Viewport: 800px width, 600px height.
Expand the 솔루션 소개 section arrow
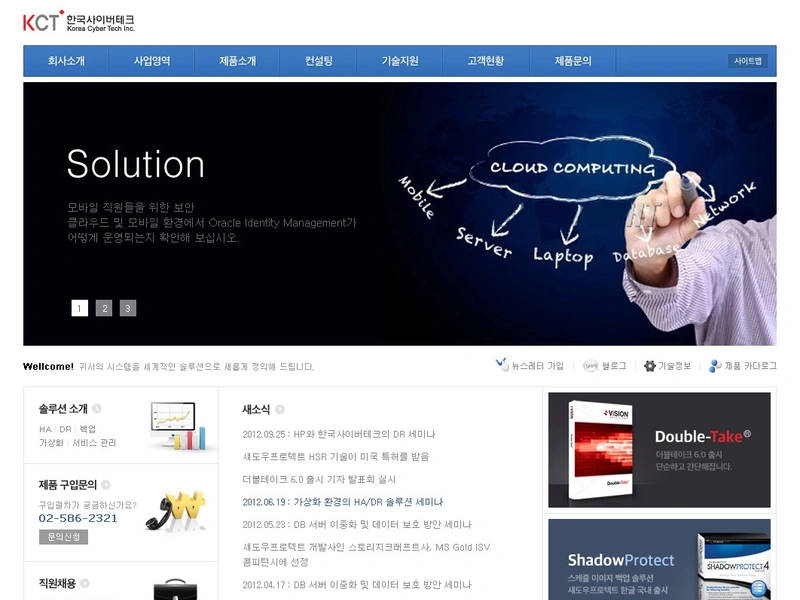[x=97, y=408]
